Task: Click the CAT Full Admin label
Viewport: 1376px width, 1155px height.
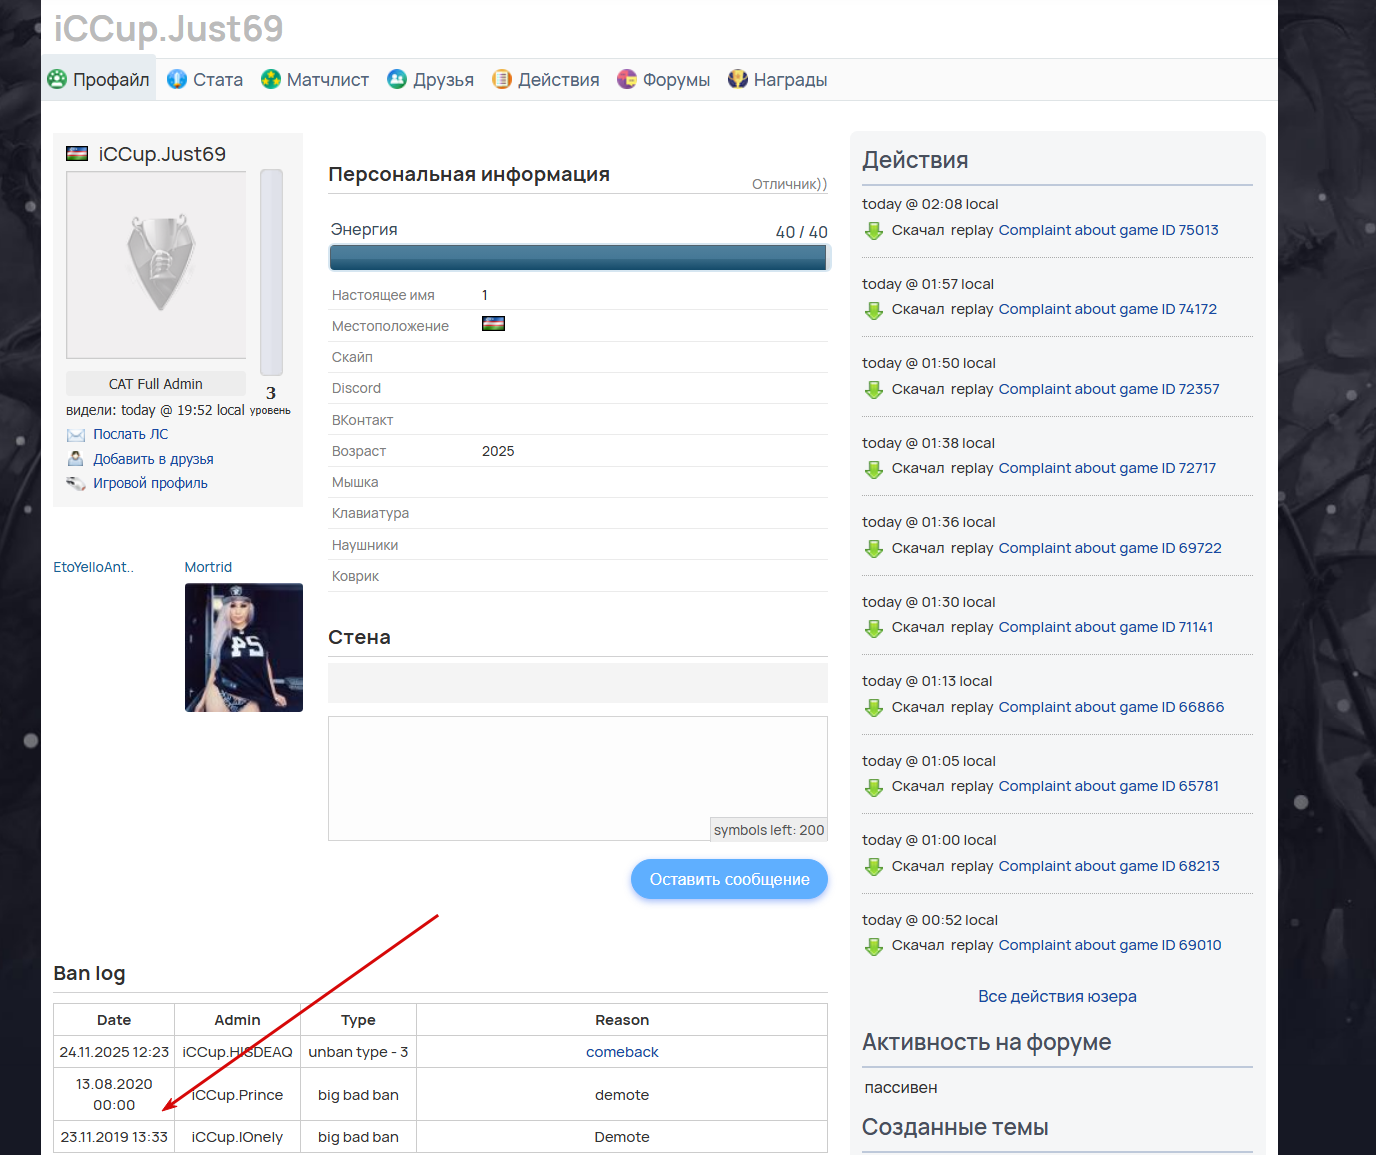Action: point(156,384)
